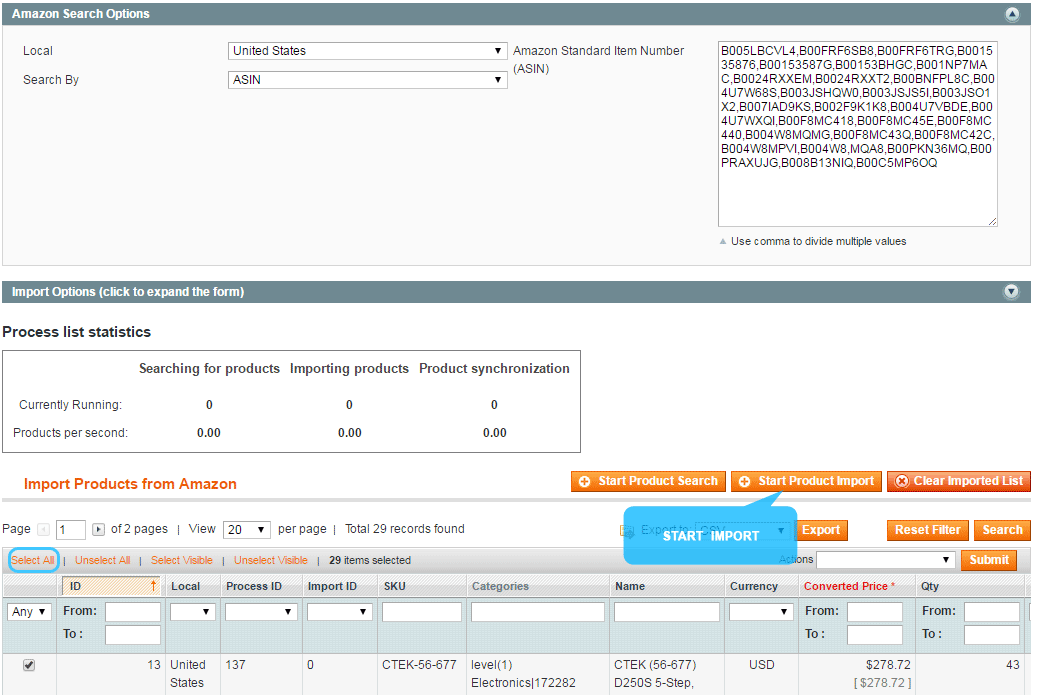
Task: Click the Unselect All link
Action: [103, 560]
